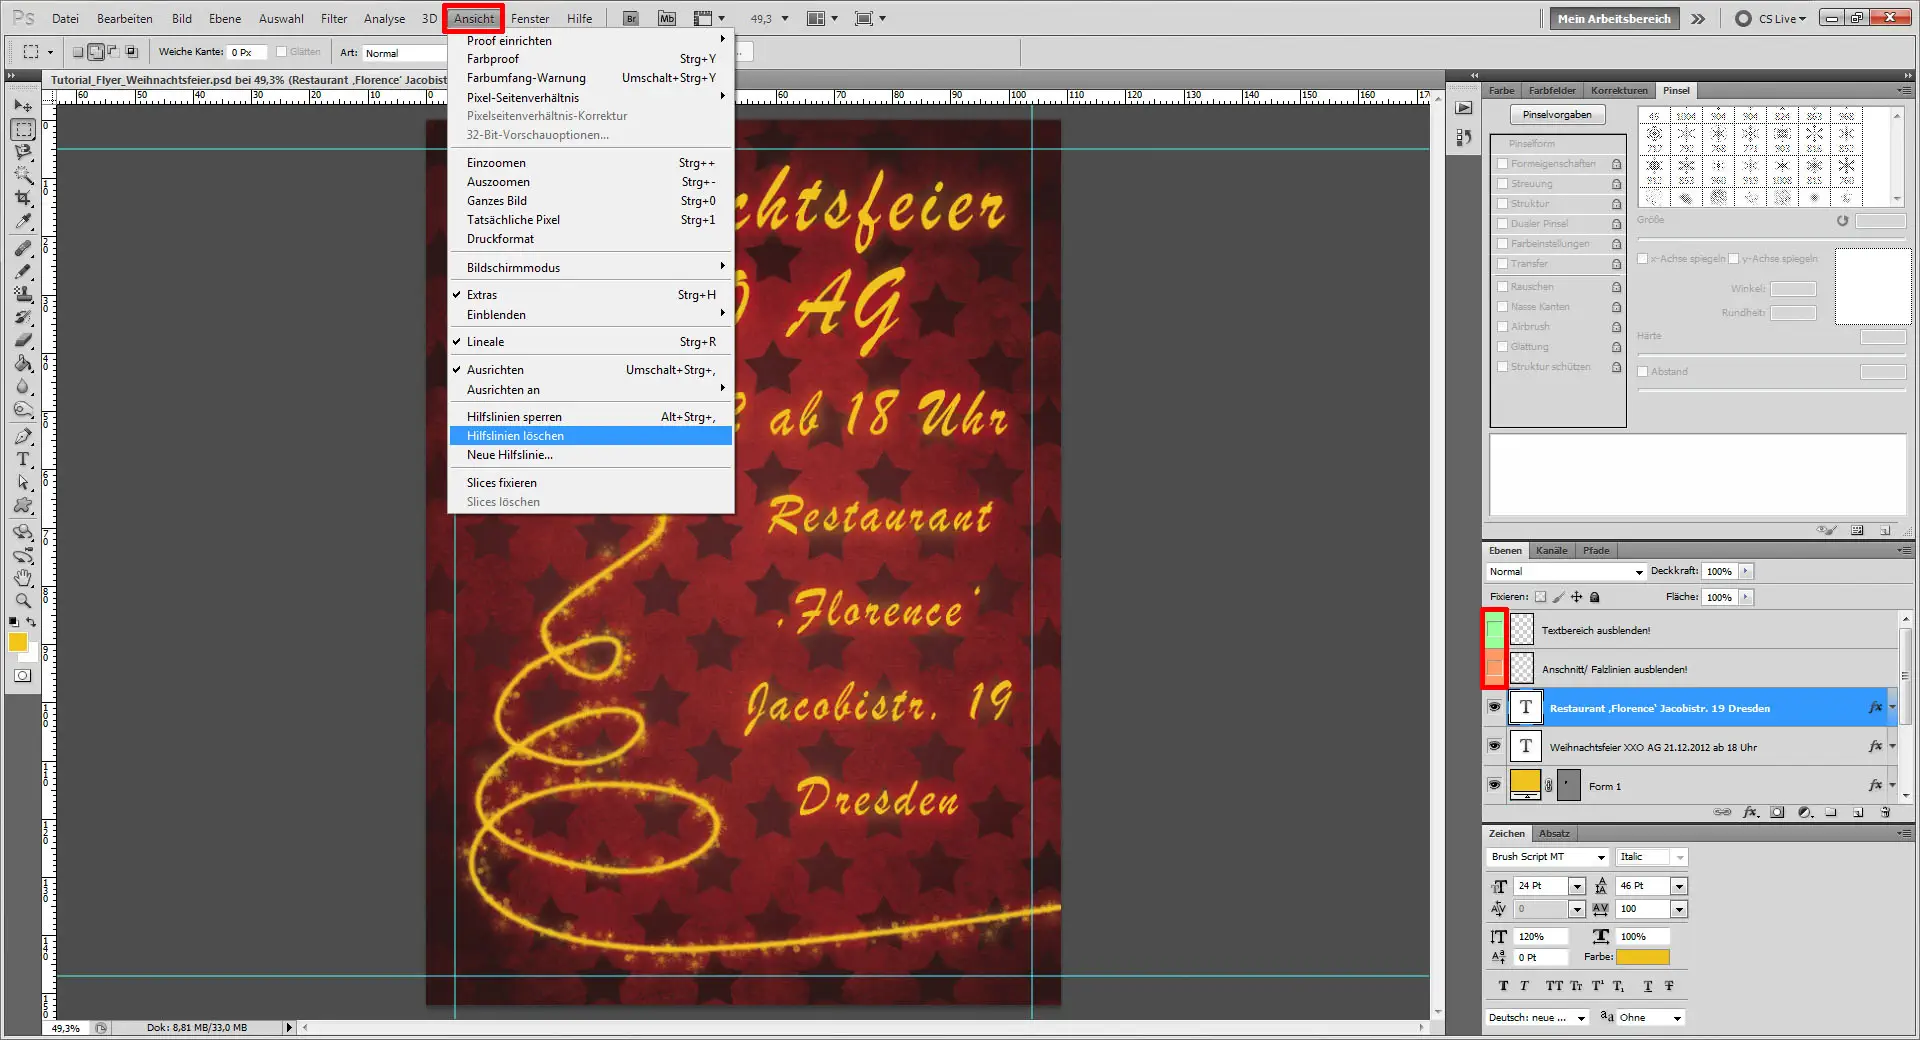Click the Quick Mask mode icon
The width and height of the screenshot is (1920, 1040).
(x=23, y=676)
